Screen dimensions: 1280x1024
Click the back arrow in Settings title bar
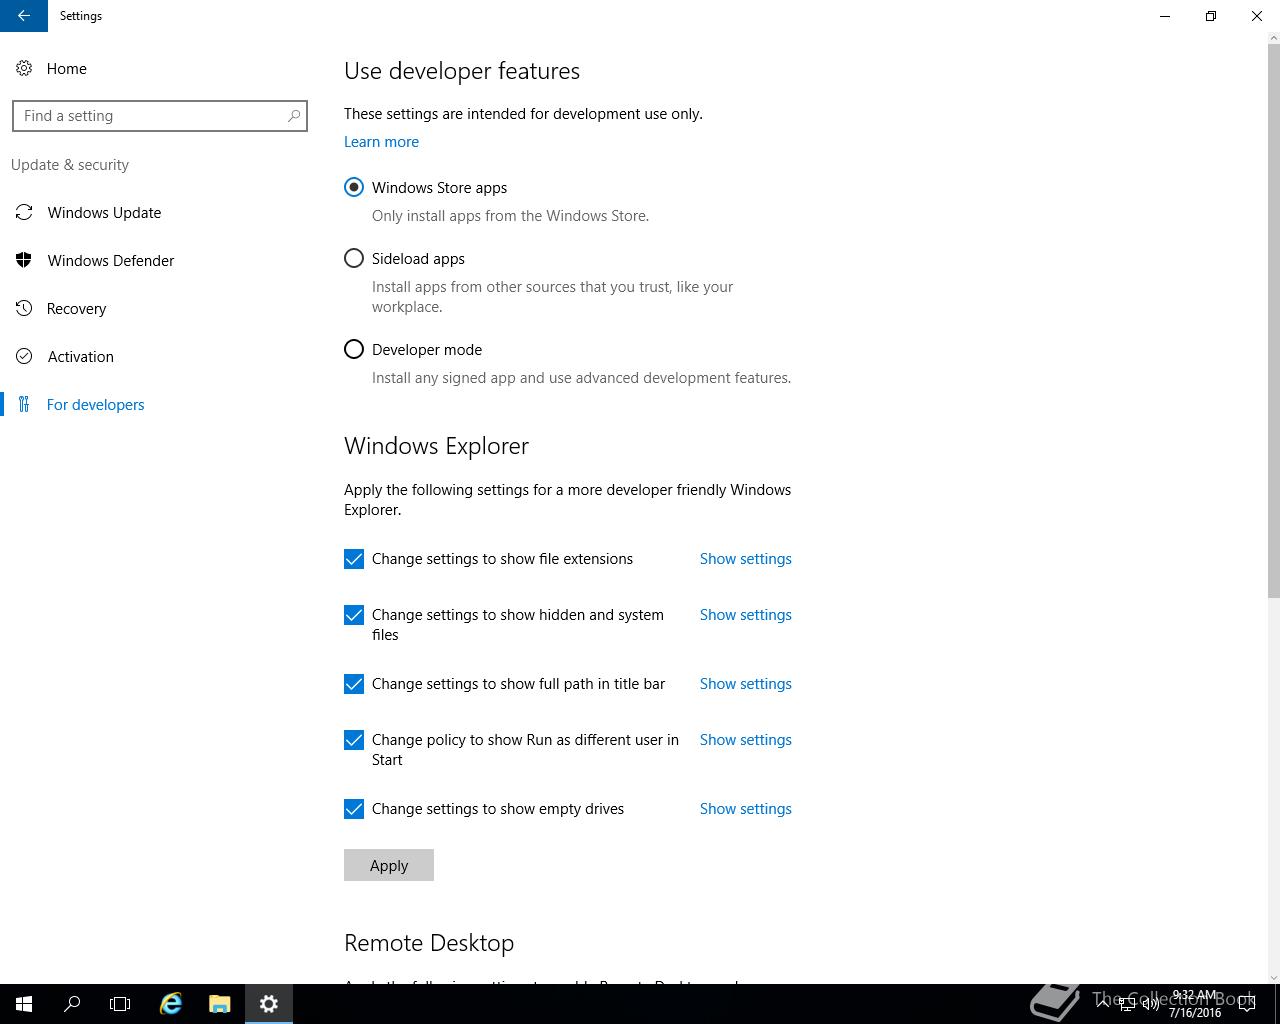tap(24, 16)
